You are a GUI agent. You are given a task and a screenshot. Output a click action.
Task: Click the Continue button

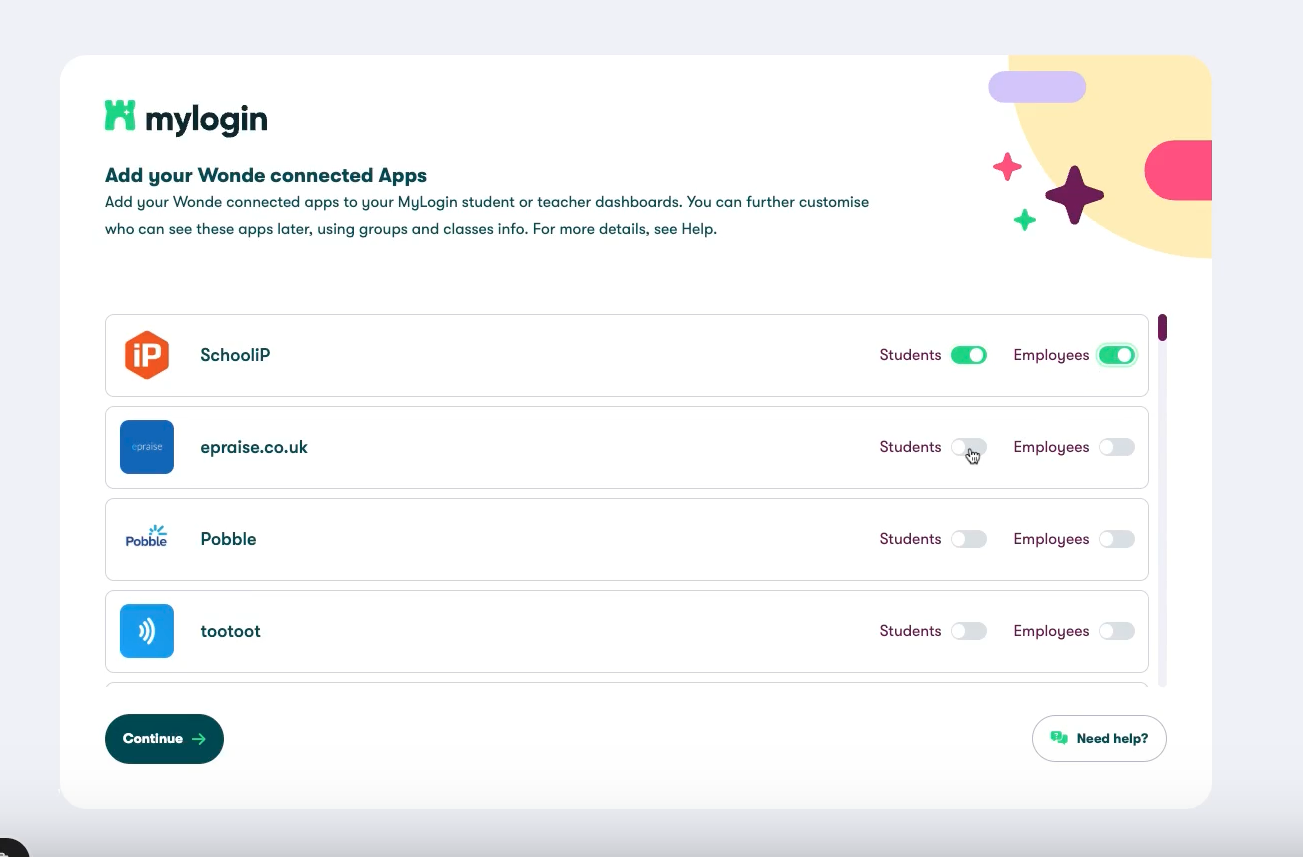coord(163,739)
